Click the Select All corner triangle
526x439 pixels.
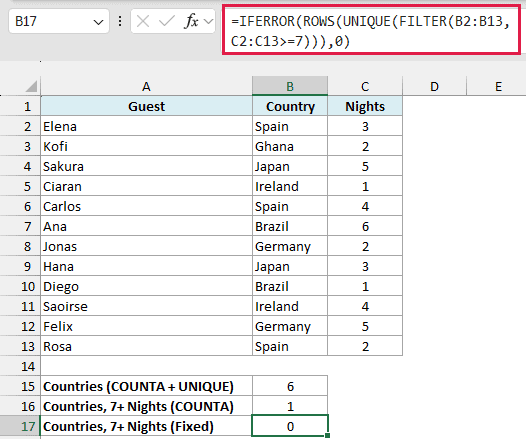coord(31,86)
